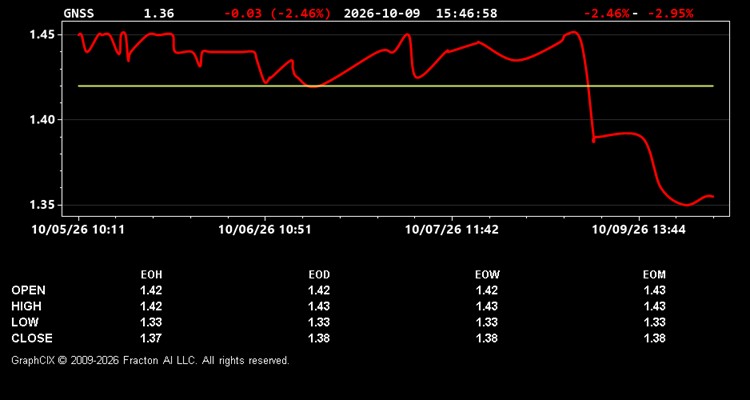
Task: Click the 1.40 y-axis label
Action: point(42,120)
